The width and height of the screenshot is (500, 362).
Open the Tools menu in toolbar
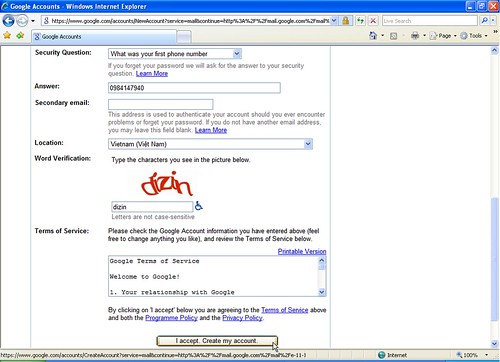click(473, 36)
